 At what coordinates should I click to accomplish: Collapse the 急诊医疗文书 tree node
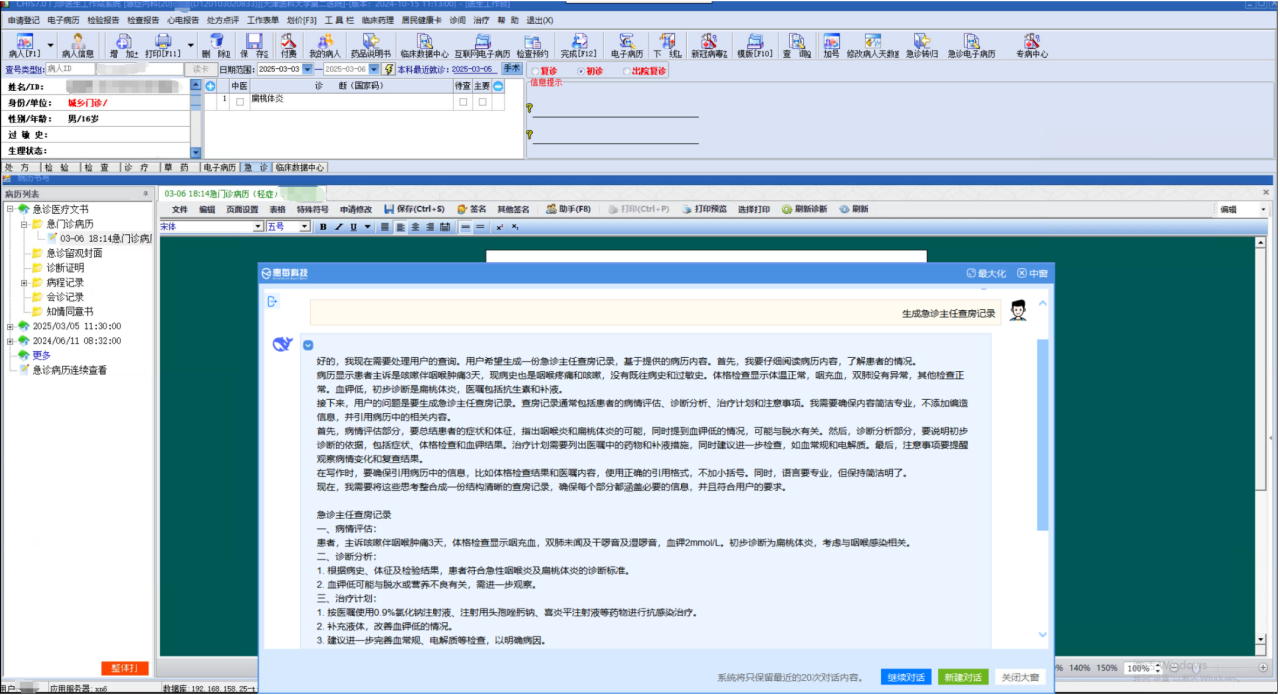point(10,209)
